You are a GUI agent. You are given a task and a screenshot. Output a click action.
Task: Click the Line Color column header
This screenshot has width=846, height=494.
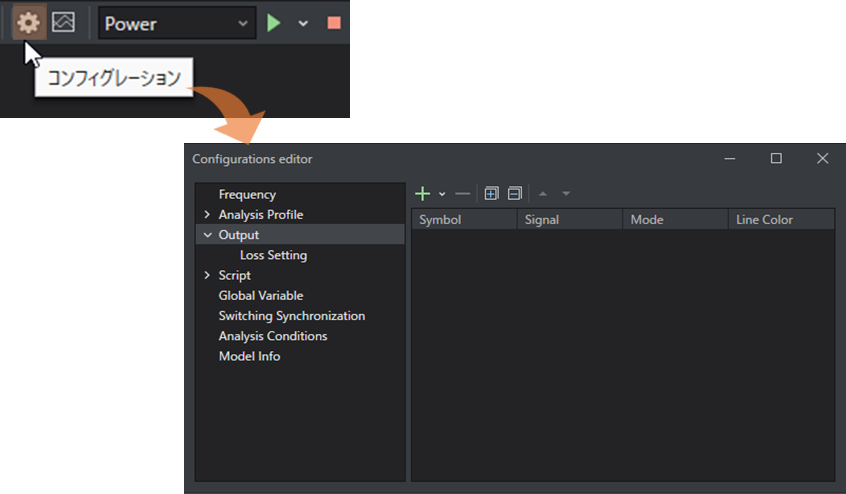pyautogui.click(x=782, y=219)
